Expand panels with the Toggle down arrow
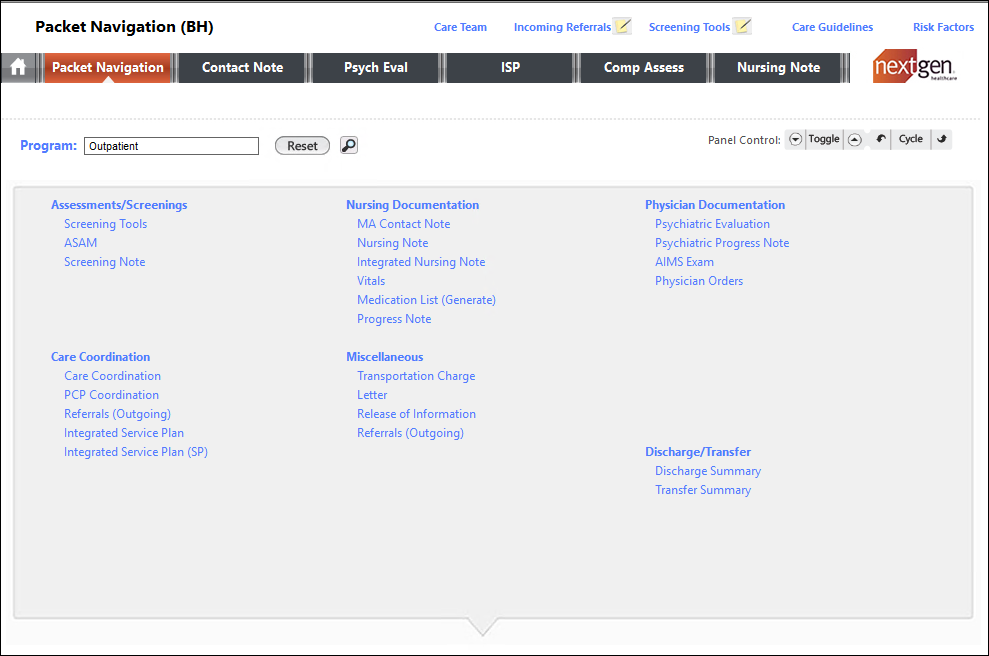 pos(795,140)
